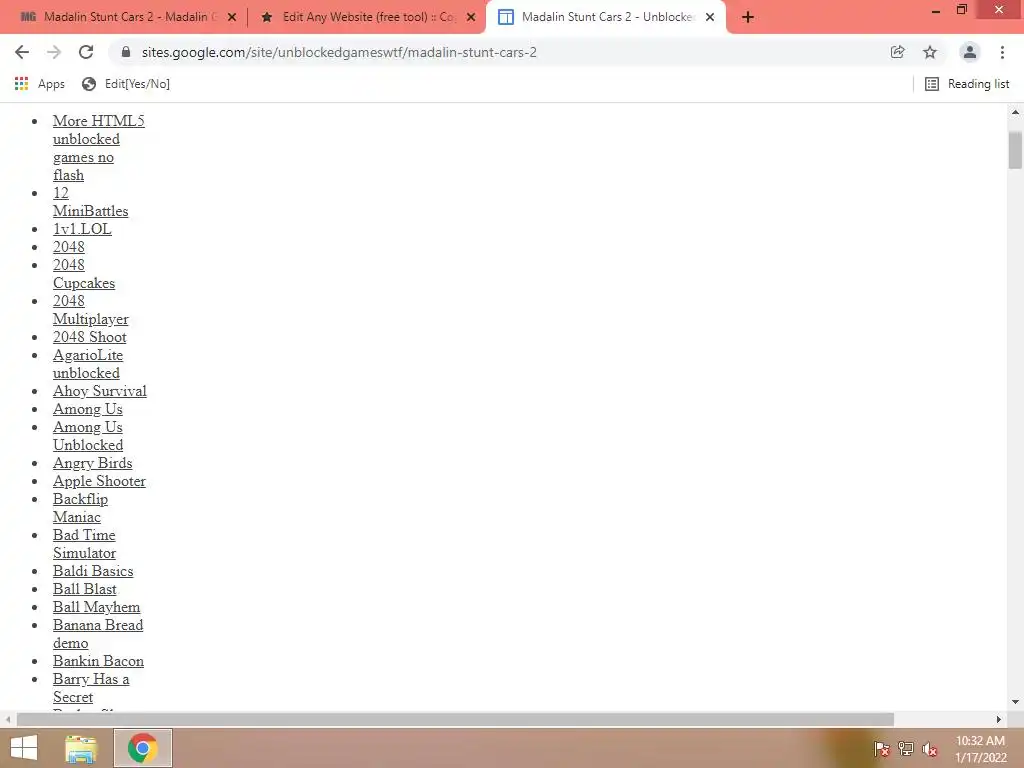Click the vertical scrollbar thumb

1015,150
